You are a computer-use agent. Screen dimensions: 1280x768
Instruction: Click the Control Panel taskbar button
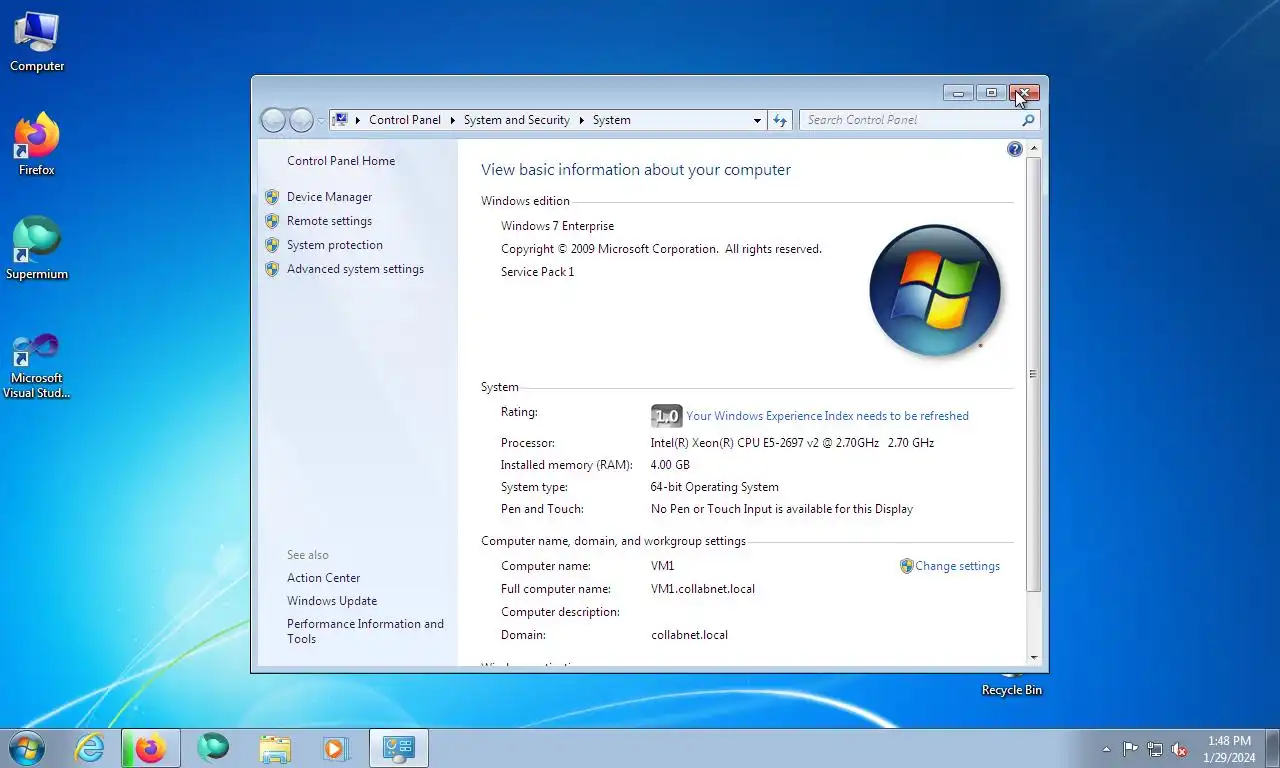coord(399,748)
